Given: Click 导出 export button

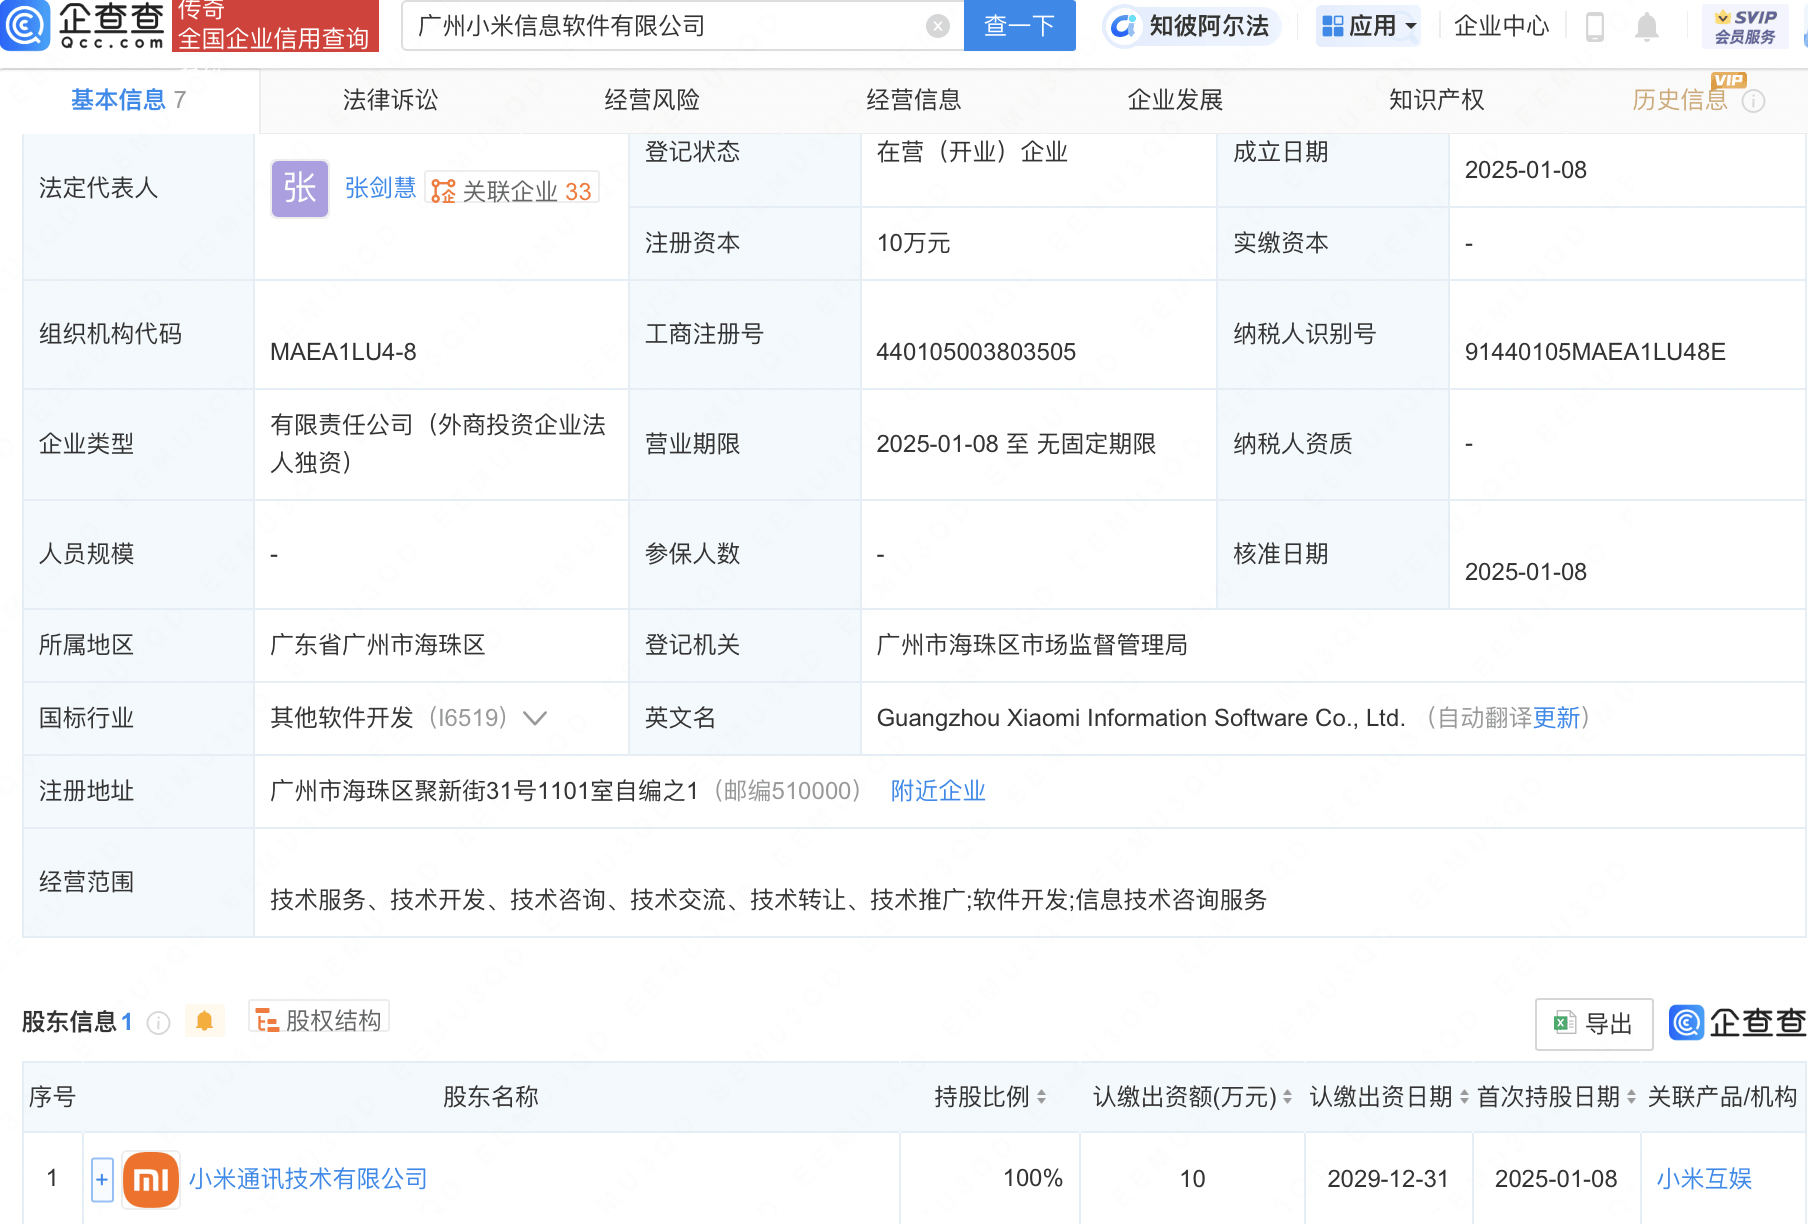Looking at the screenshot, I should (1594, 1024).
